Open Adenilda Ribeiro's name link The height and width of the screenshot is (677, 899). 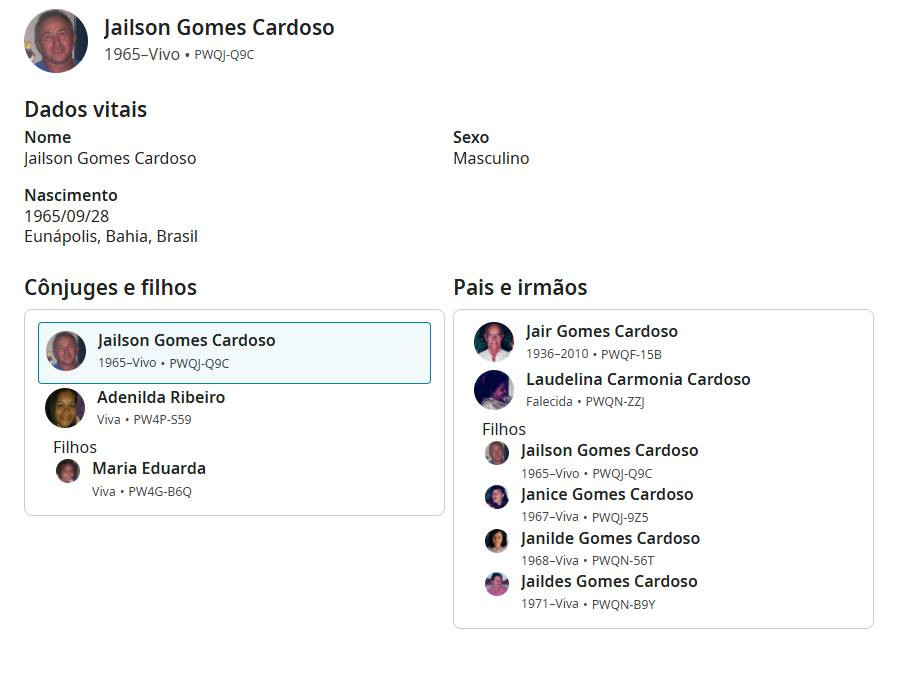click(161, 398)
